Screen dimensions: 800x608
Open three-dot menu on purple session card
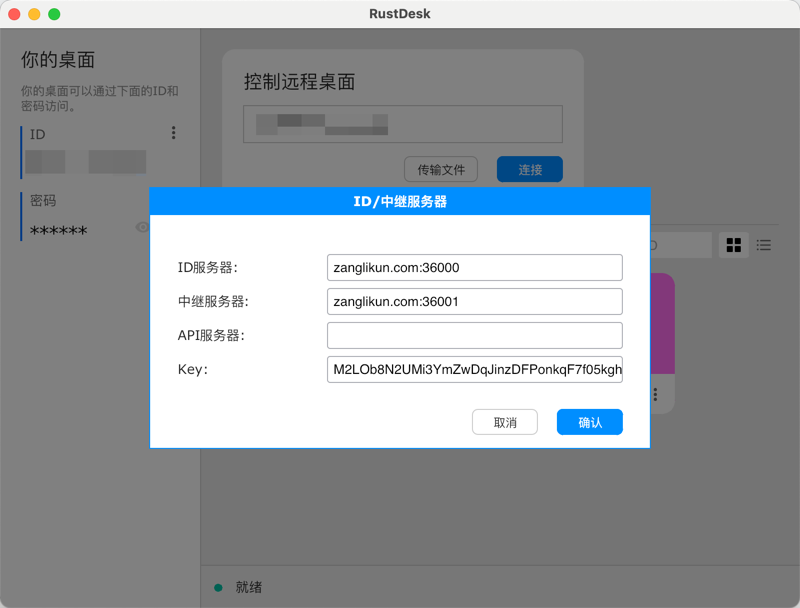click(x=656, y=394)
